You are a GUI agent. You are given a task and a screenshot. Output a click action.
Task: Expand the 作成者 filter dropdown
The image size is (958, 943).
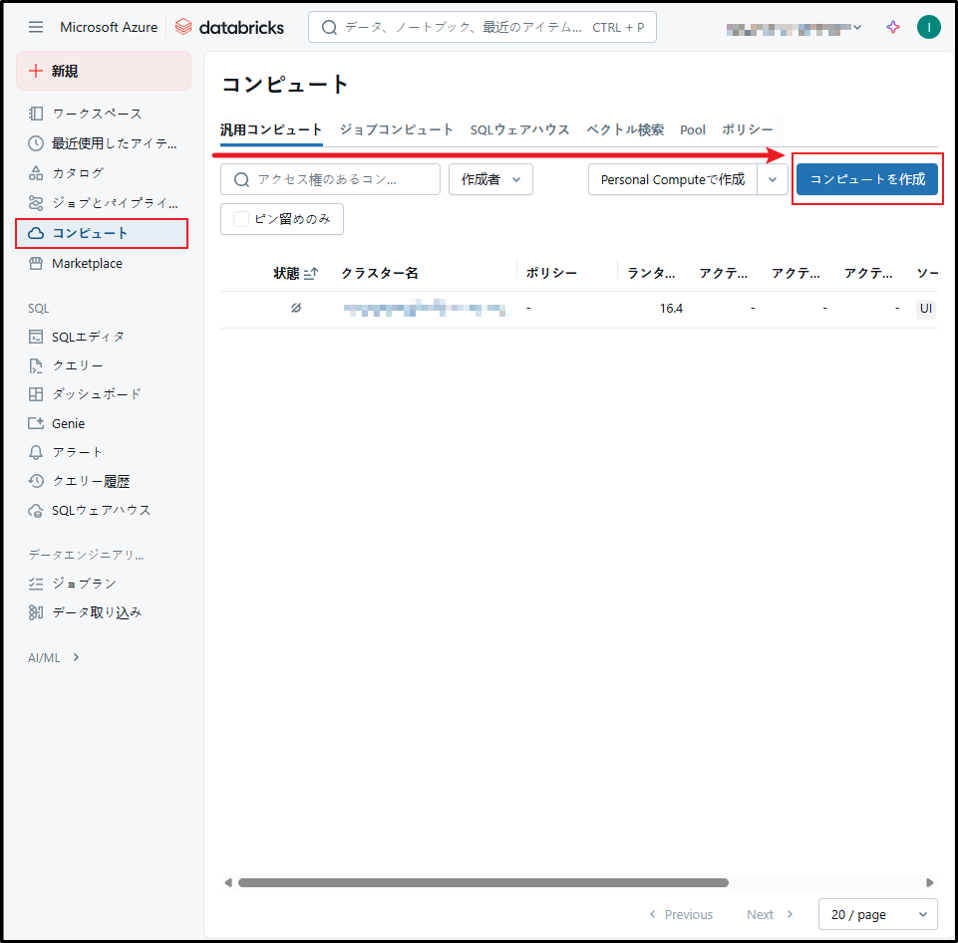[x=491, y=179]
